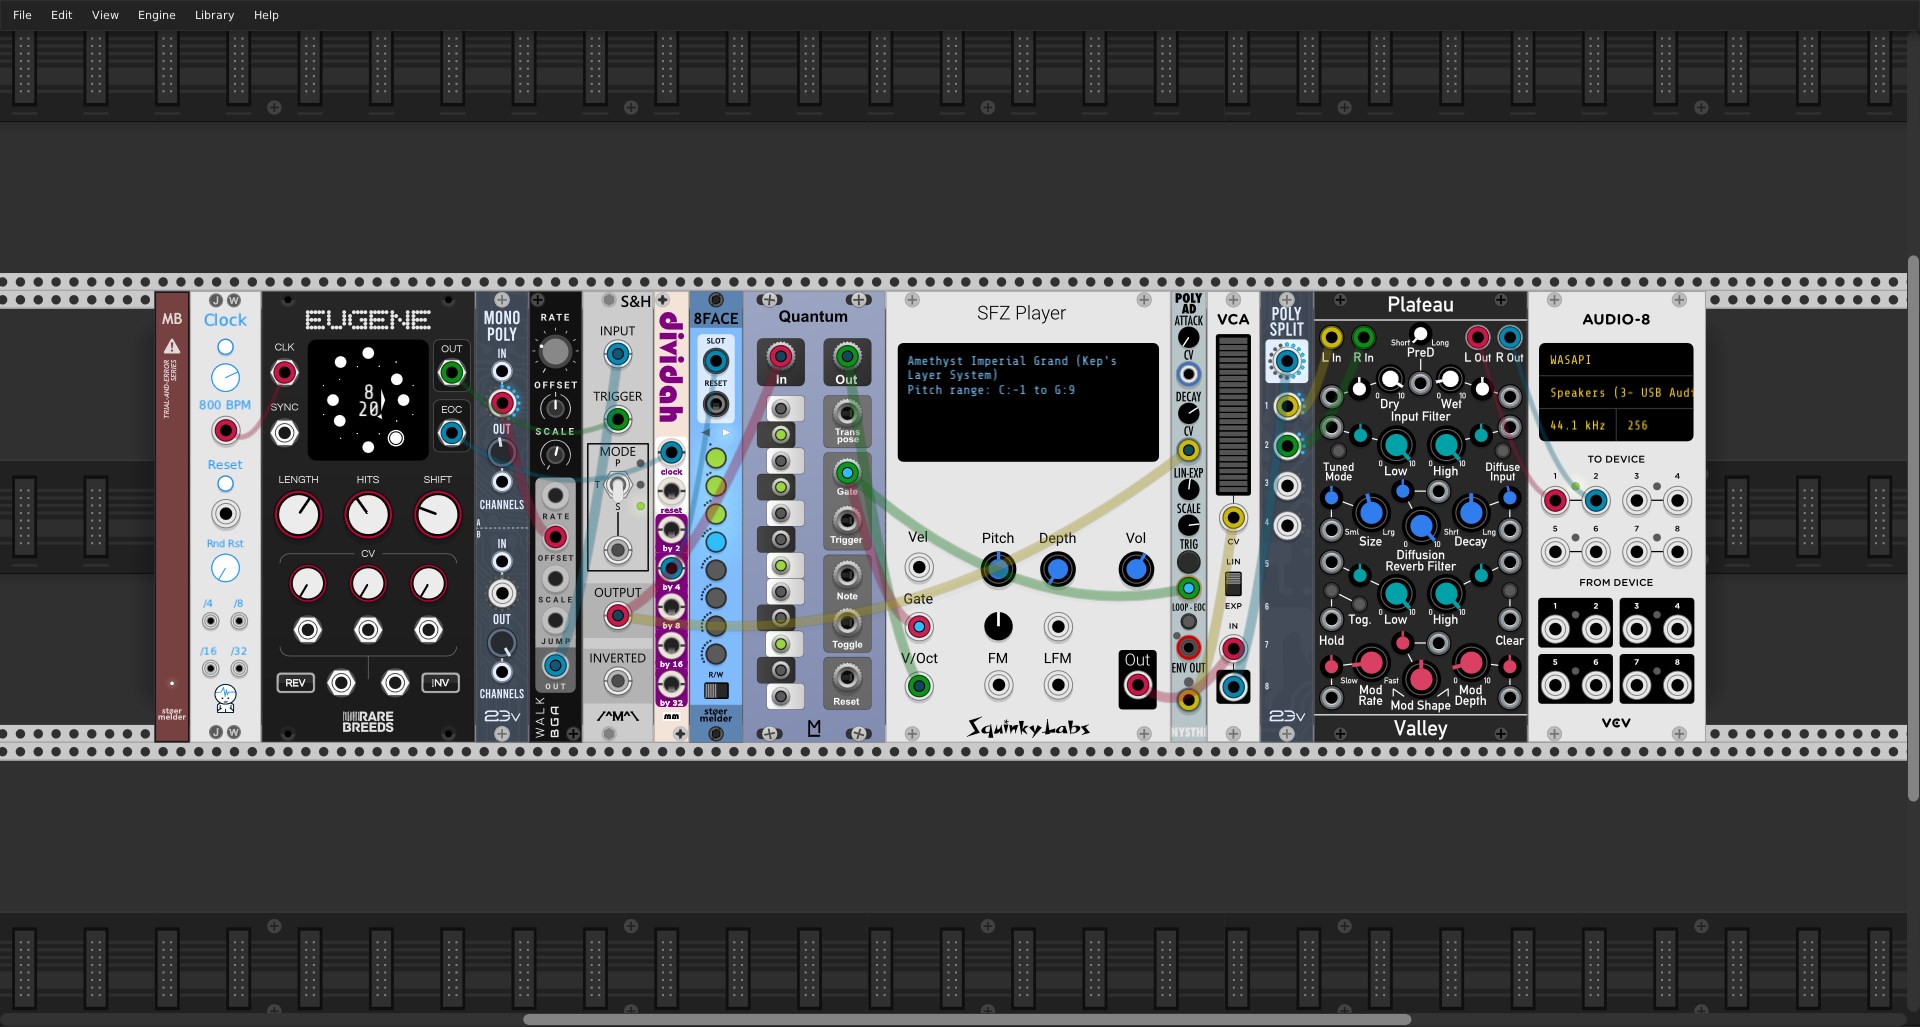Click the Quantum Out jack
The height and width of the screenshot is (1027, 1920).
coord(847,356)
